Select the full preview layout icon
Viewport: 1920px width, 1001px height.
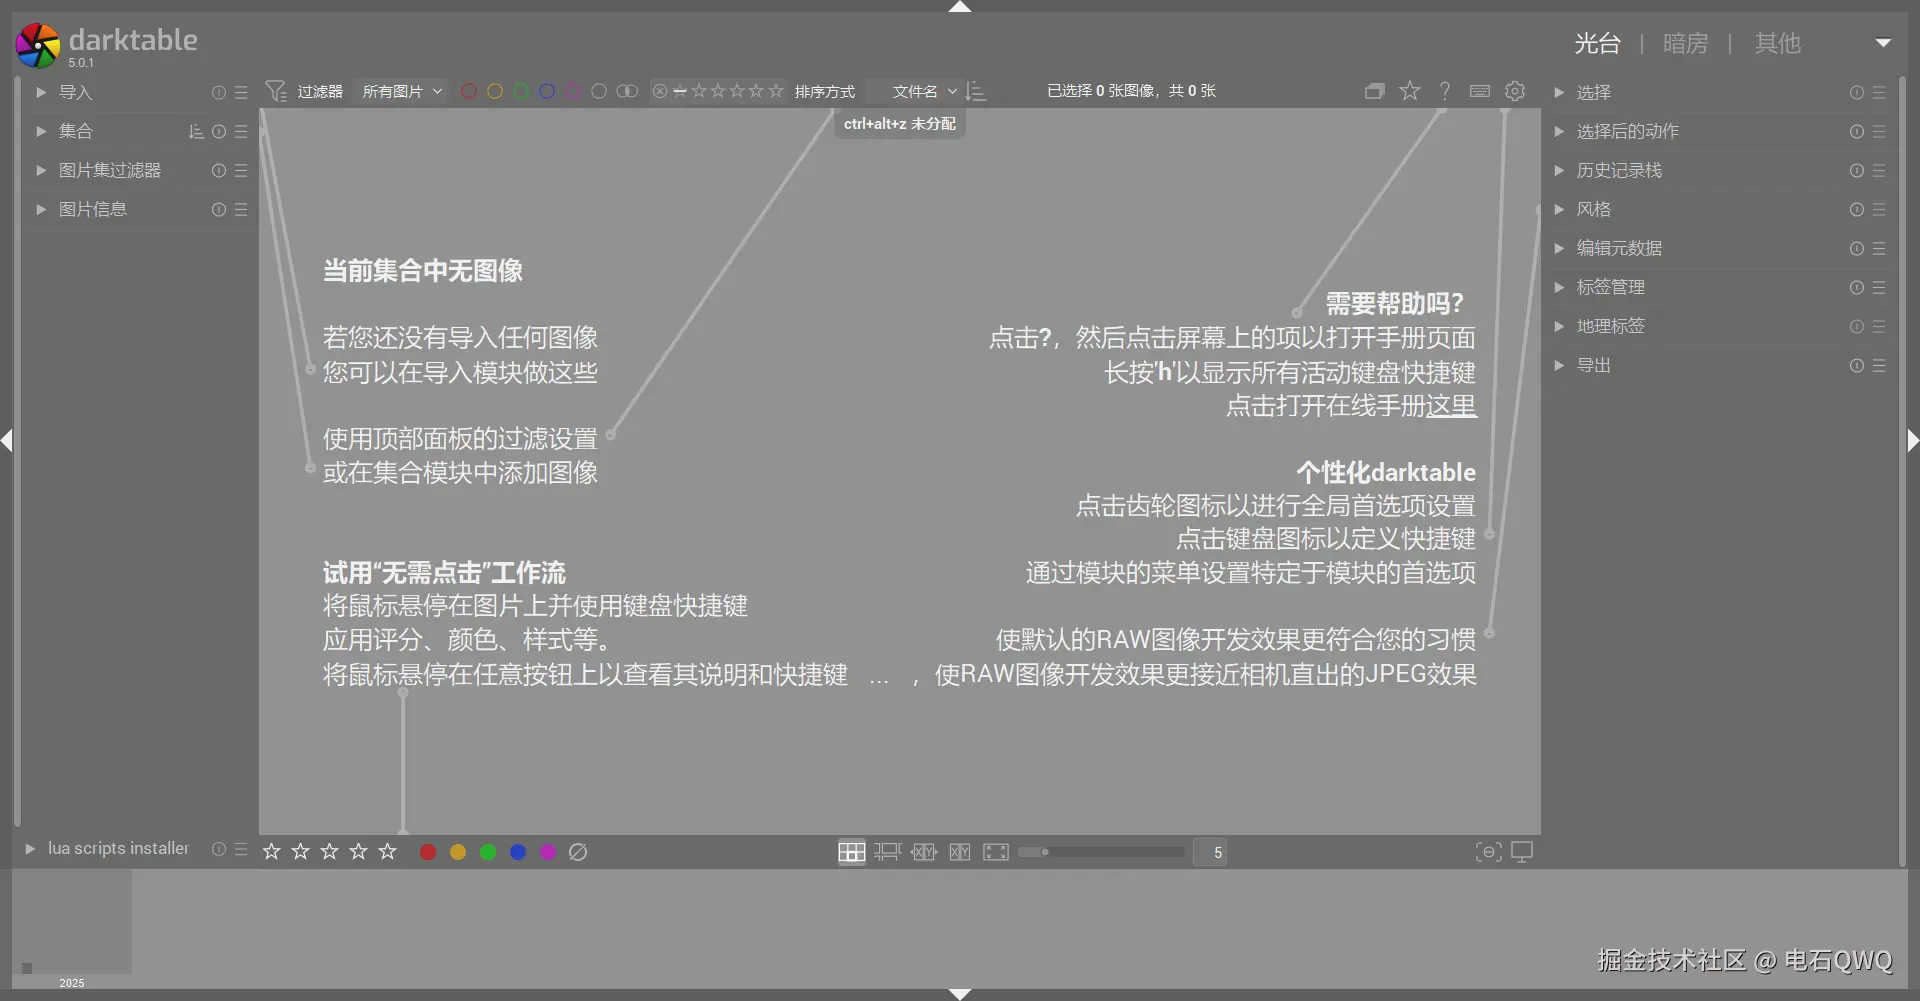pos(996,852)
